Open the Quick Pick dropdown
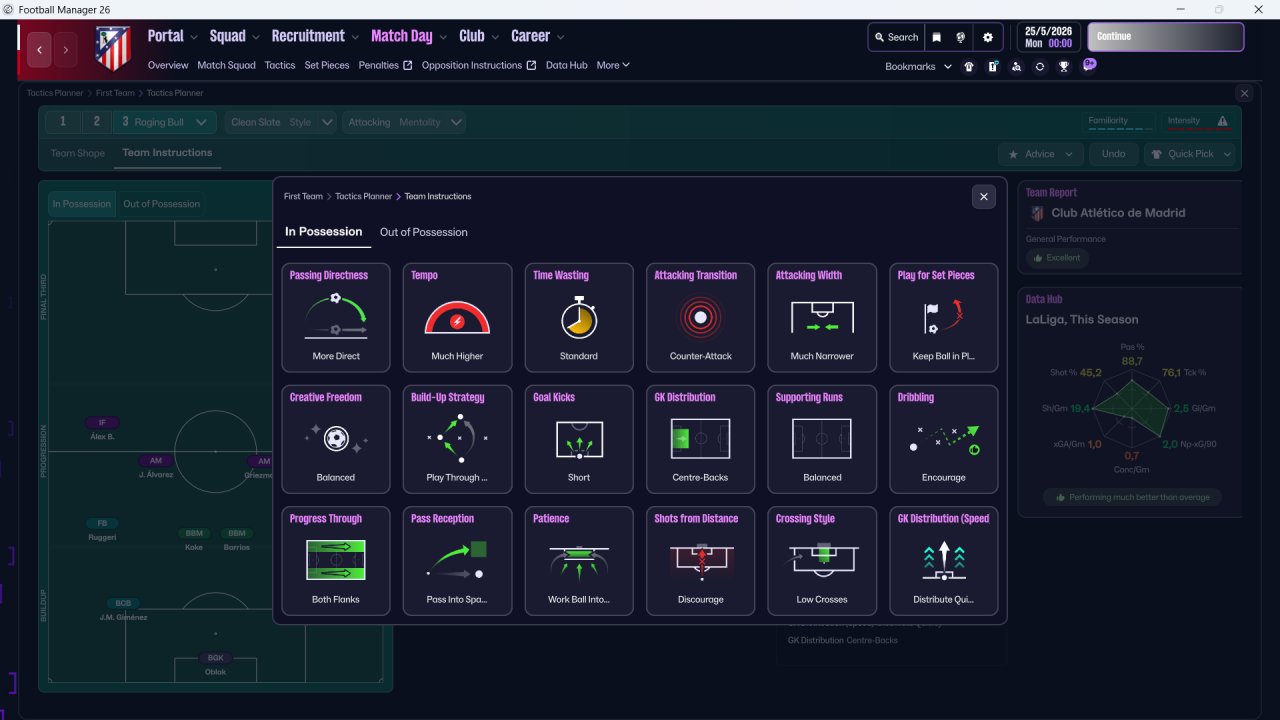Screen dimensions: 1280x720 click(x=1190, y=154)
